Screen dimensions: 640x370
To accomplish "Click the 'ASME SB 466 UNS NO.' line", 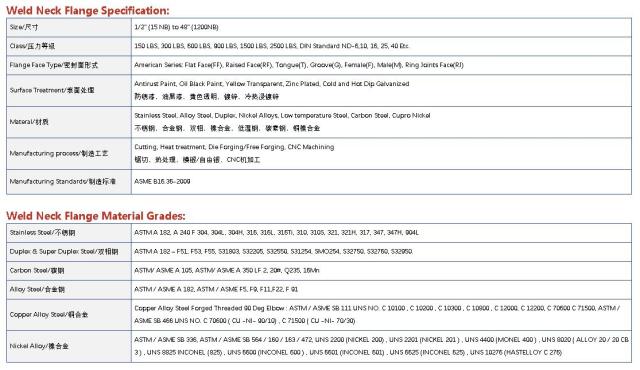I will click(244, 321).
